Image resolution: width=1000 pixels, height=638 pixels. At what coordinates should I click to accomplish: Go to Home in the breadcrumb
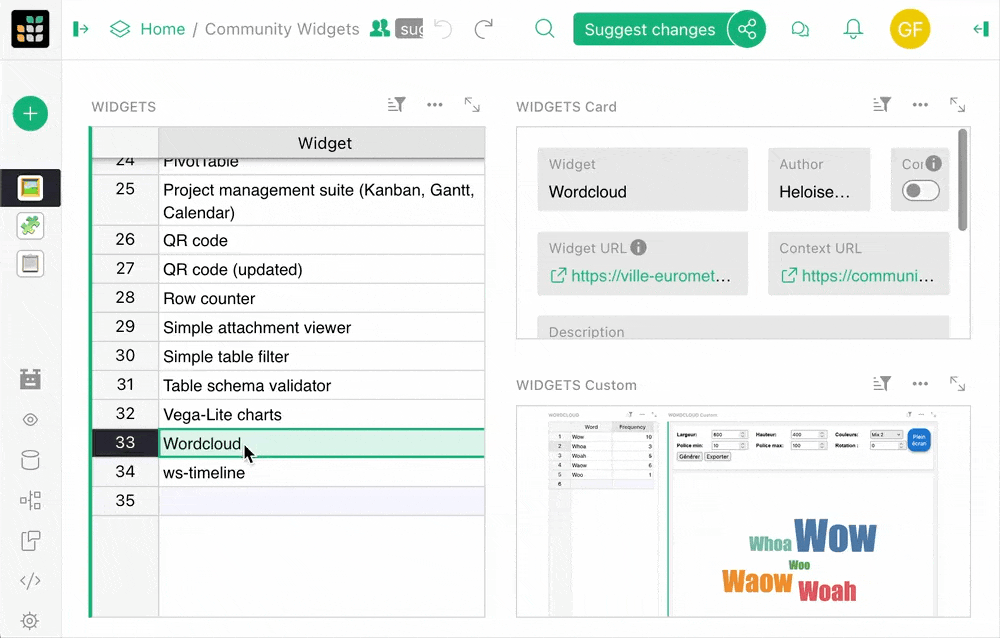click(162, 29)
